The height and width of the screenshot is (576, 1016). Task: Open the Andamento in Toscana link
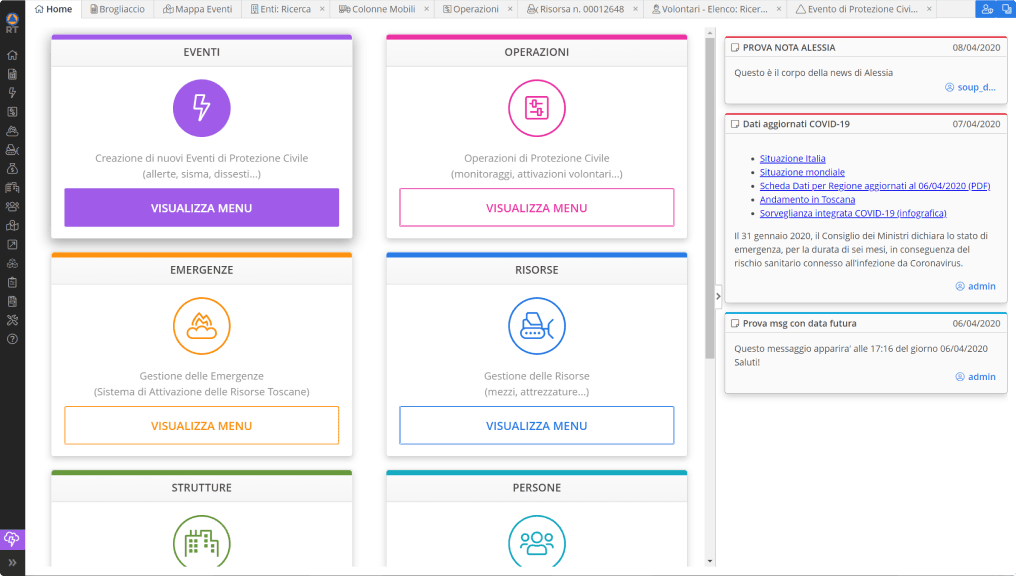[x=807, y=200]
